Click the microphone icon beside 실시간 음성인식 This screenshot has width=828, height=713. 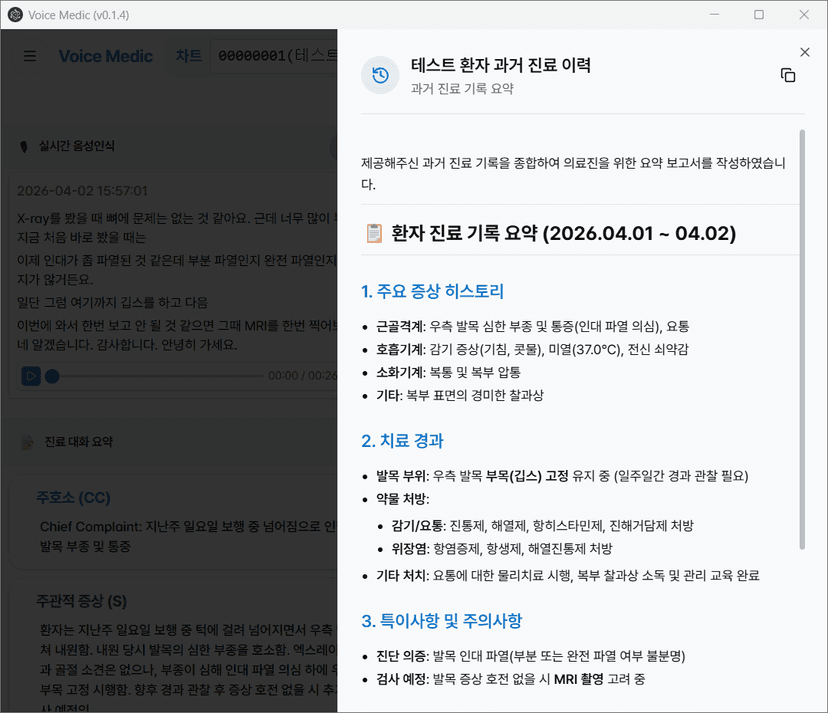(x=24, y=146)
